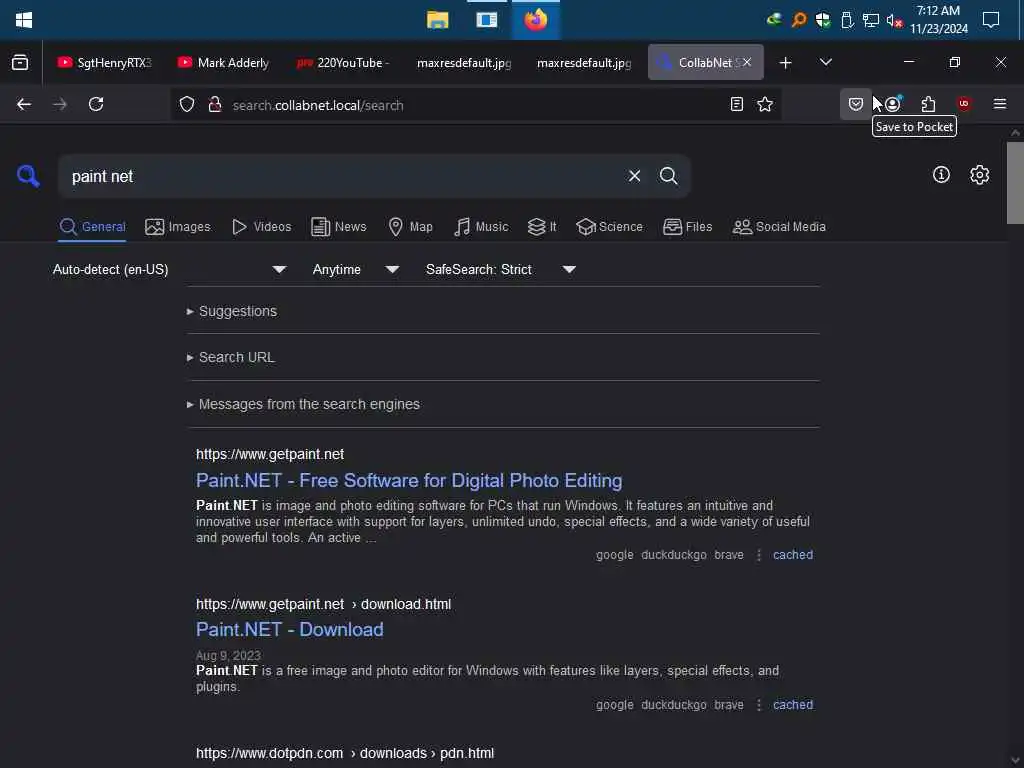Reload the current page
Image resolution: width=1024 pixels, height=768 pixels.
[x=96, y=104]
